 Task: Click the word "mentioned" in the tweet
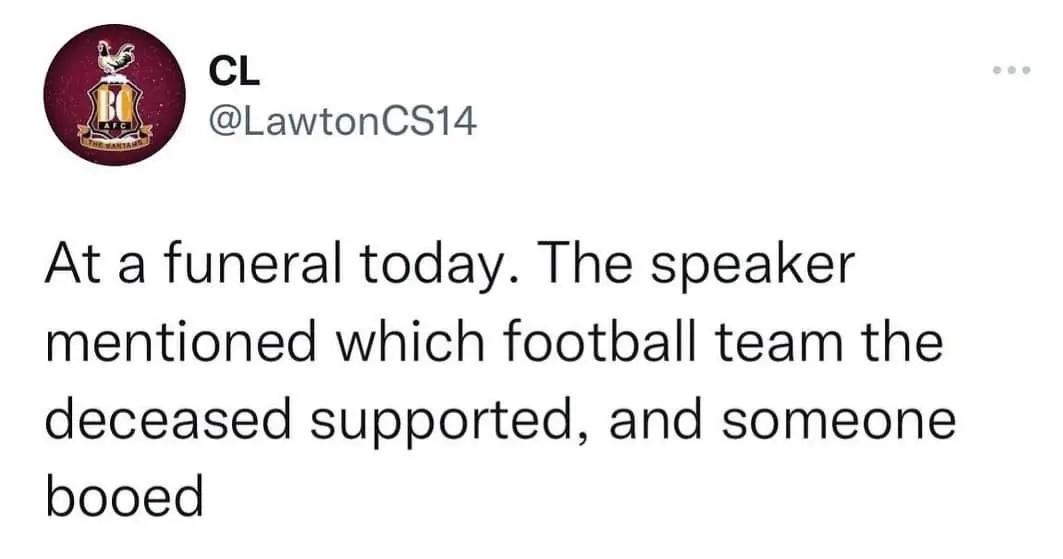coord(182,341)
